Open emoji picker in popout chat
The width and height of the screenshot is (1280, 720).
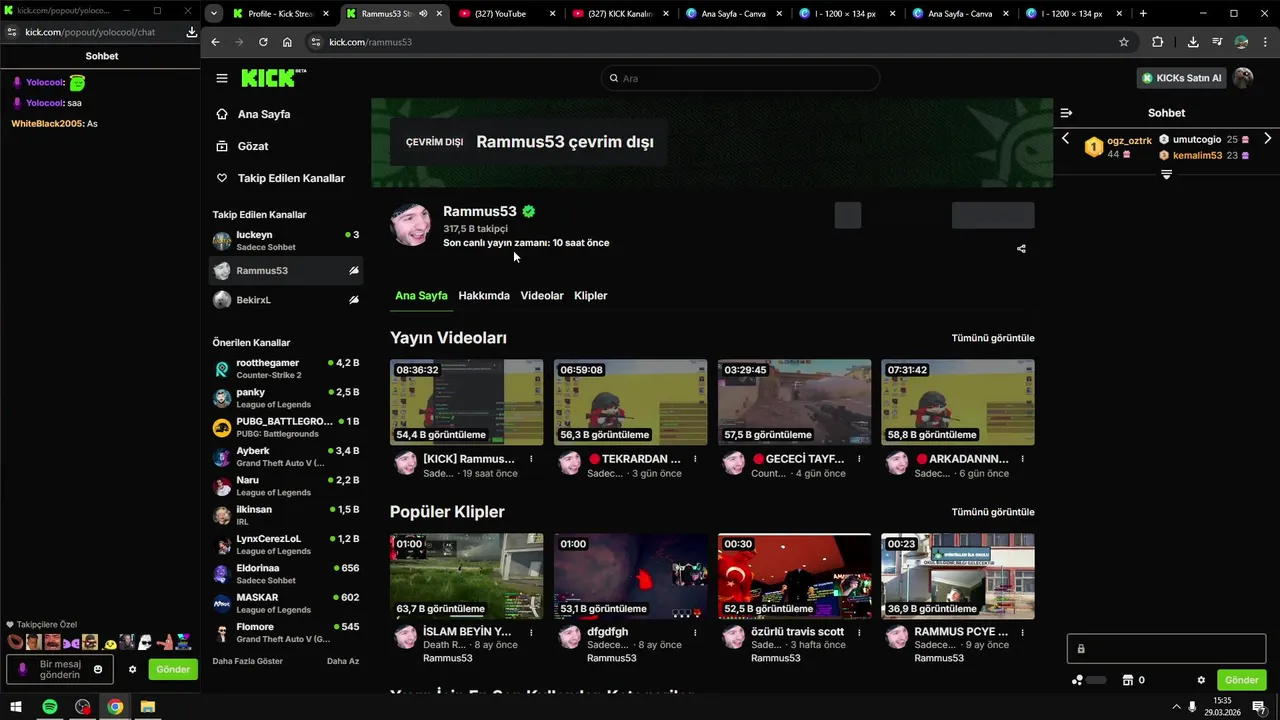point(98,669)
